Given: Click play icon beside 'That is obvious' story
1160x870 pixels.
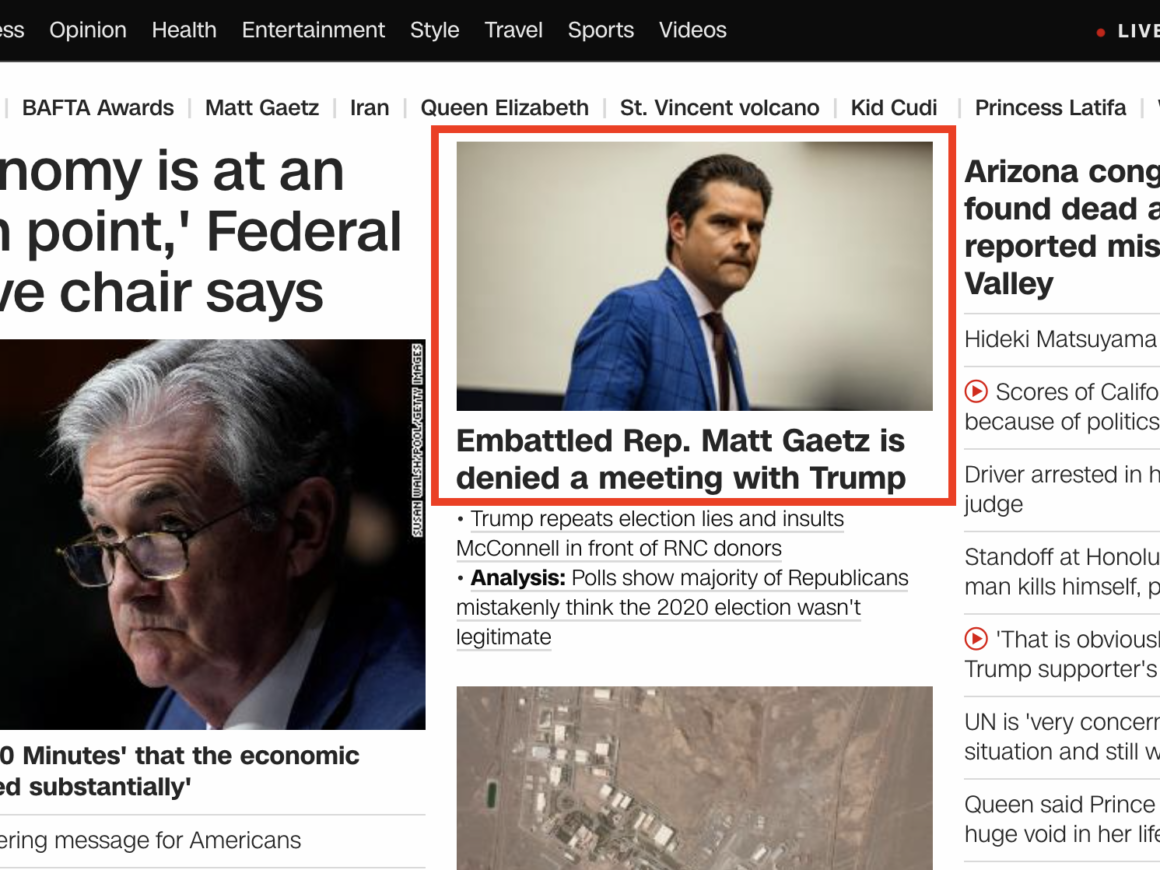Looking at the screenshot, I should (976, 638).
